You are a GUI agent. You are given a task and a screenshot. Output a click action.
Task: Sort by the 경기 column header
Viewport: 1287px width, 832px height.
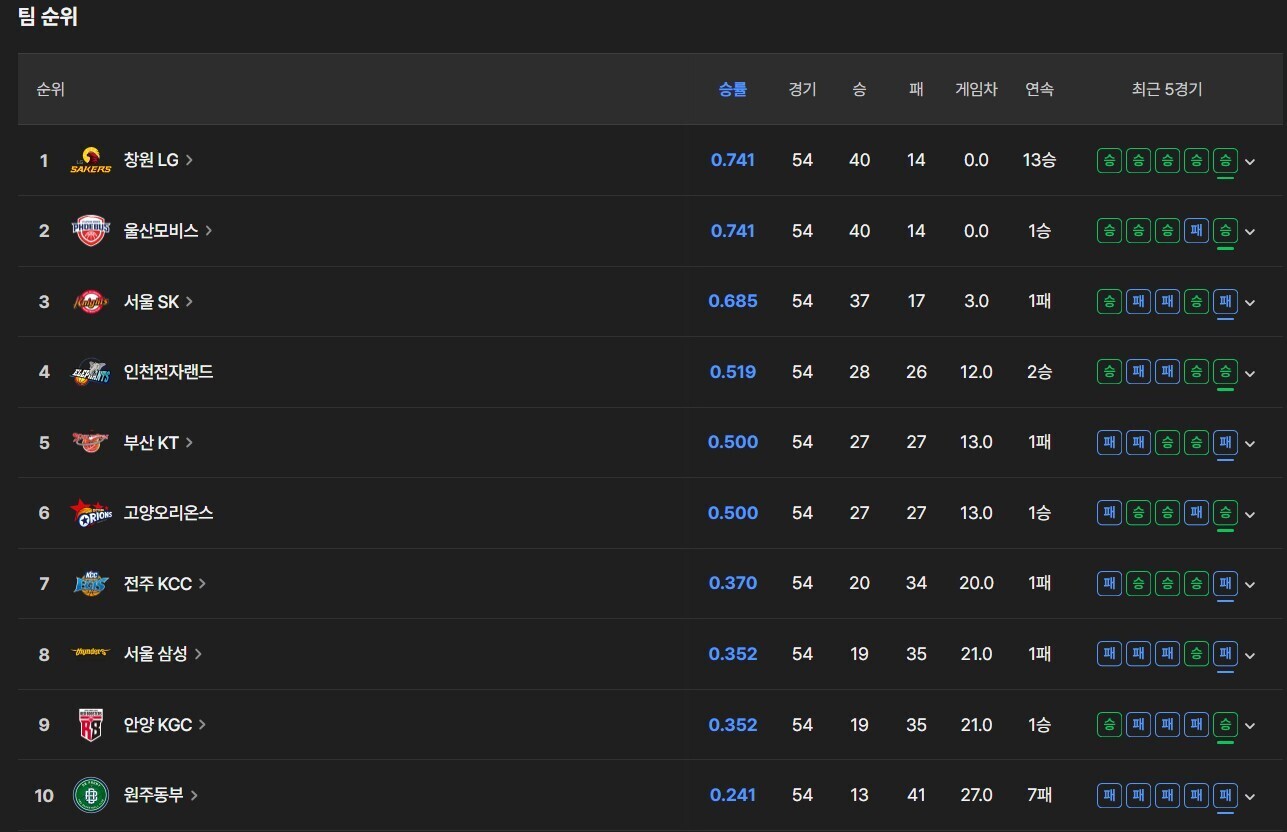pos(802,89)
